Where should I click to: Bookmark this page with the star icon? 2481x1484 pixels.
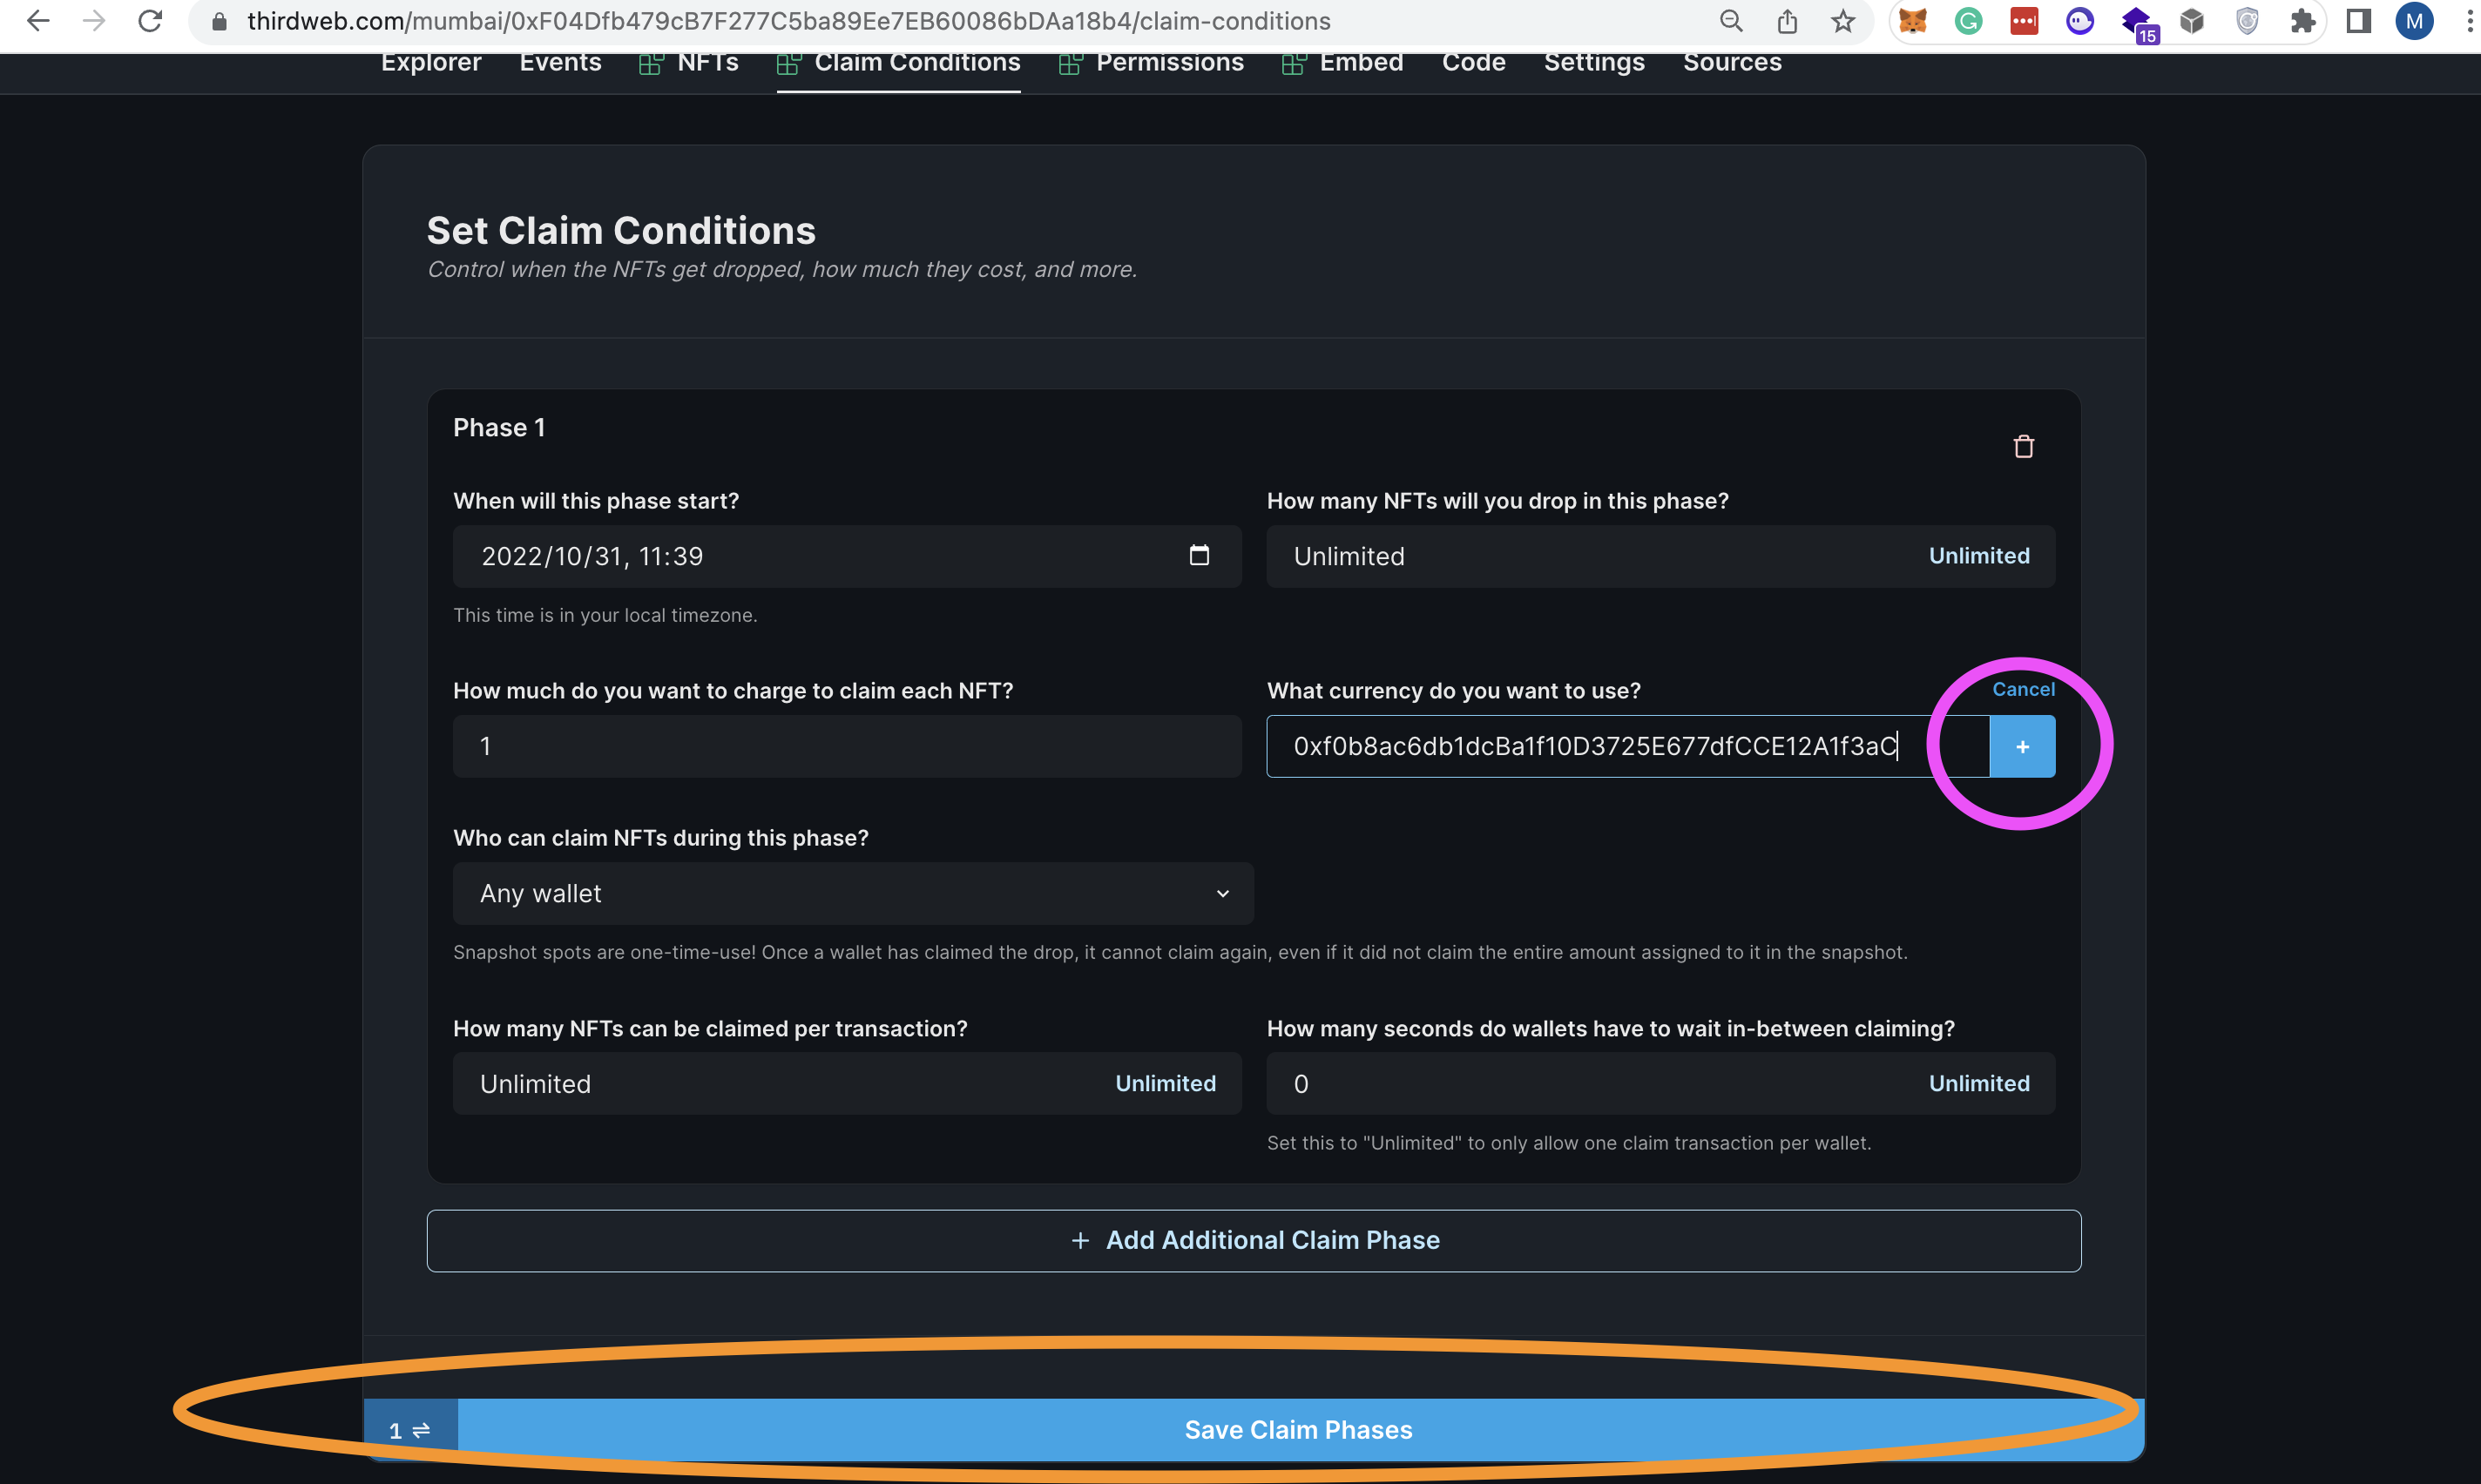[x=1843, y=21]
